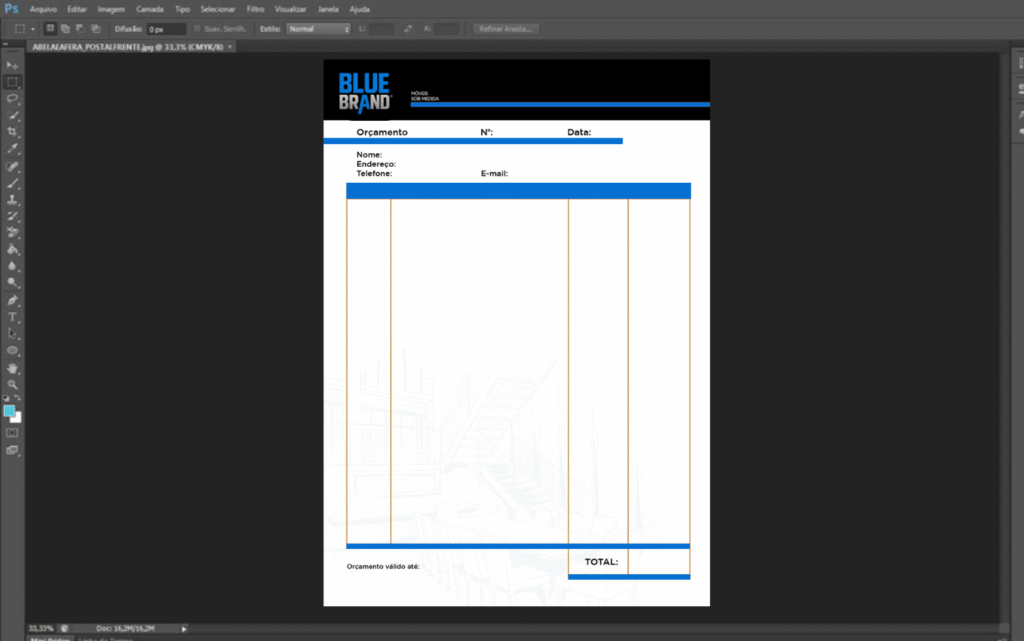Enable 'Add to selection' mode
Screen dimensions: 1024x641
65,29
